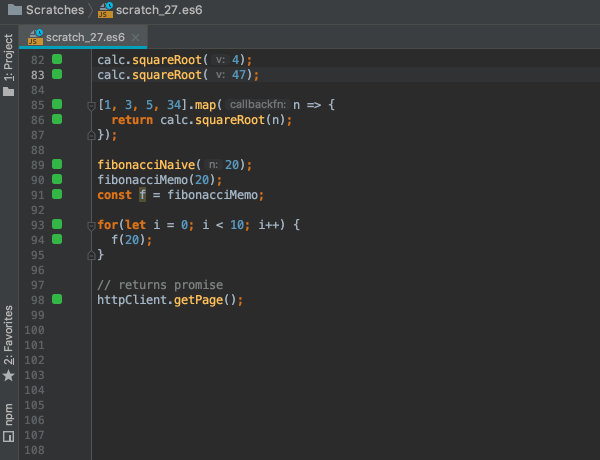Click the green coverage marker on line 86
The image size is (600, 460).
(57, 119)
